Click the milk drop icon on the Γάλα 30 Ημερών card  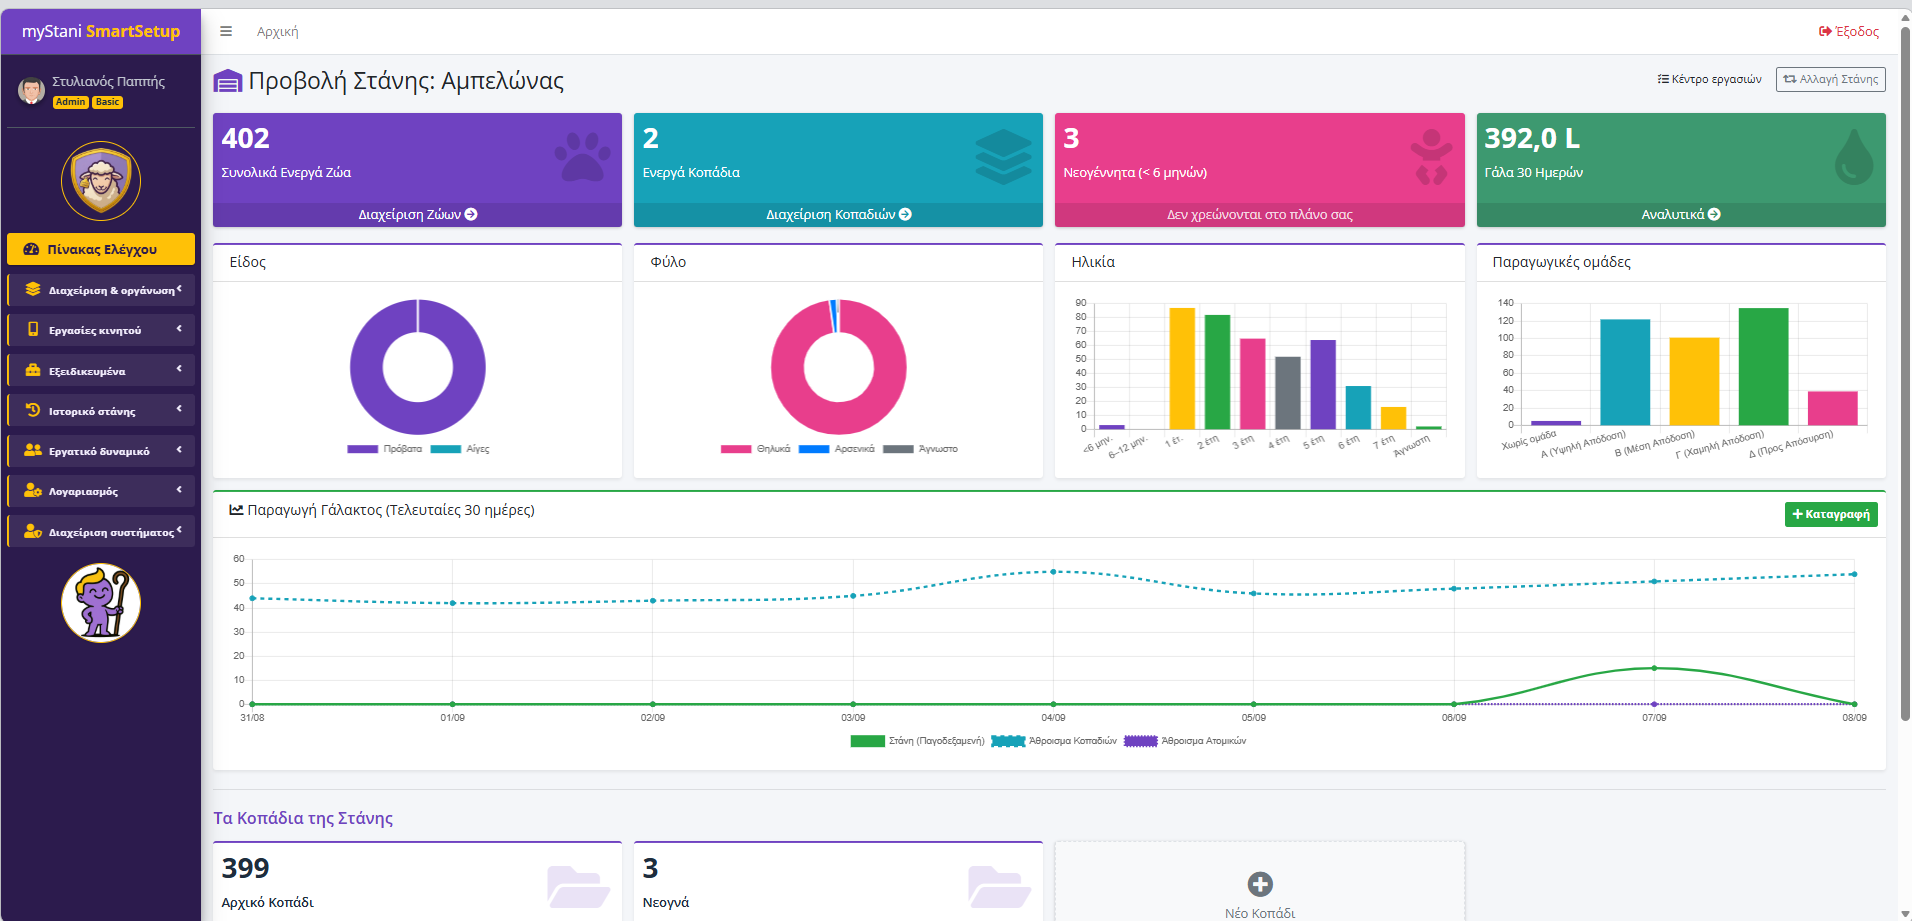[1853, 157]
